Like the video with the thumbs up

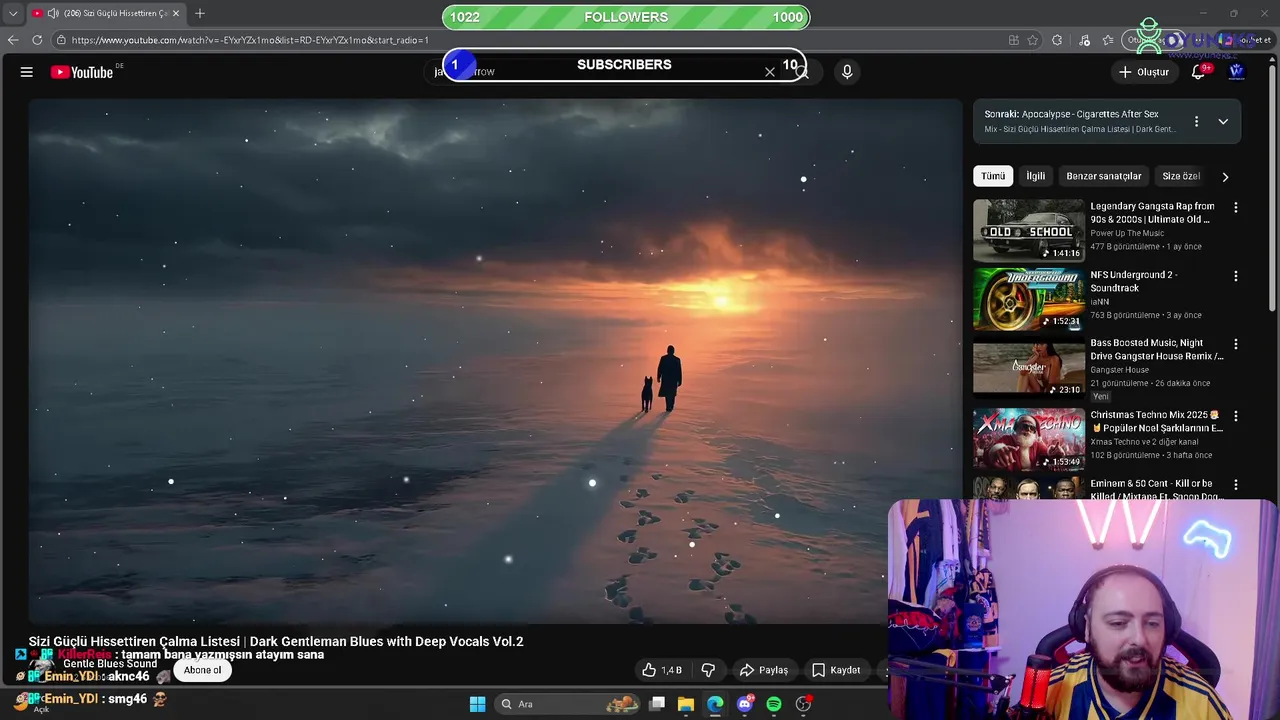click(649, 670)
